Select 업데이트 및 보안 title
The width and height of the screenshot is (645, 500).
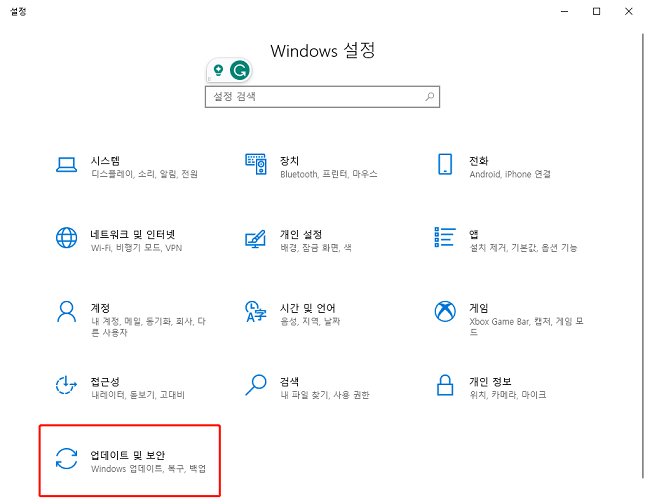point(128,455)
